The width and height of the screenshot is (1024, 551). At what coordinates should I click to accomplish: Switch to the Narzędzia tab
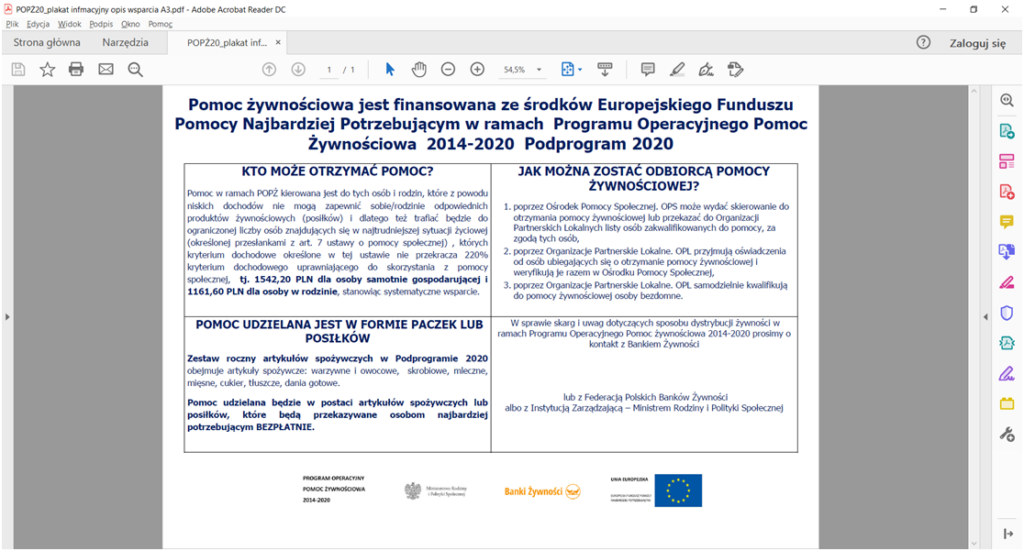point(125,43)
